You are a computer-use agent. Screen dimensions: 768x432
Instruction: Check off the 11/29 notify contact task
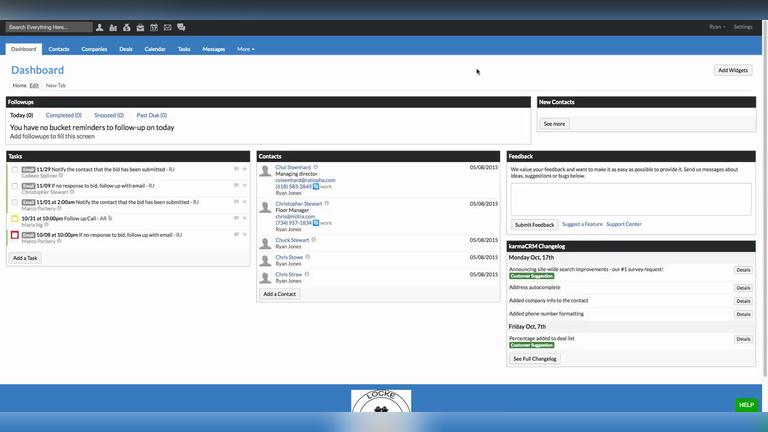[x=15, y=170]
